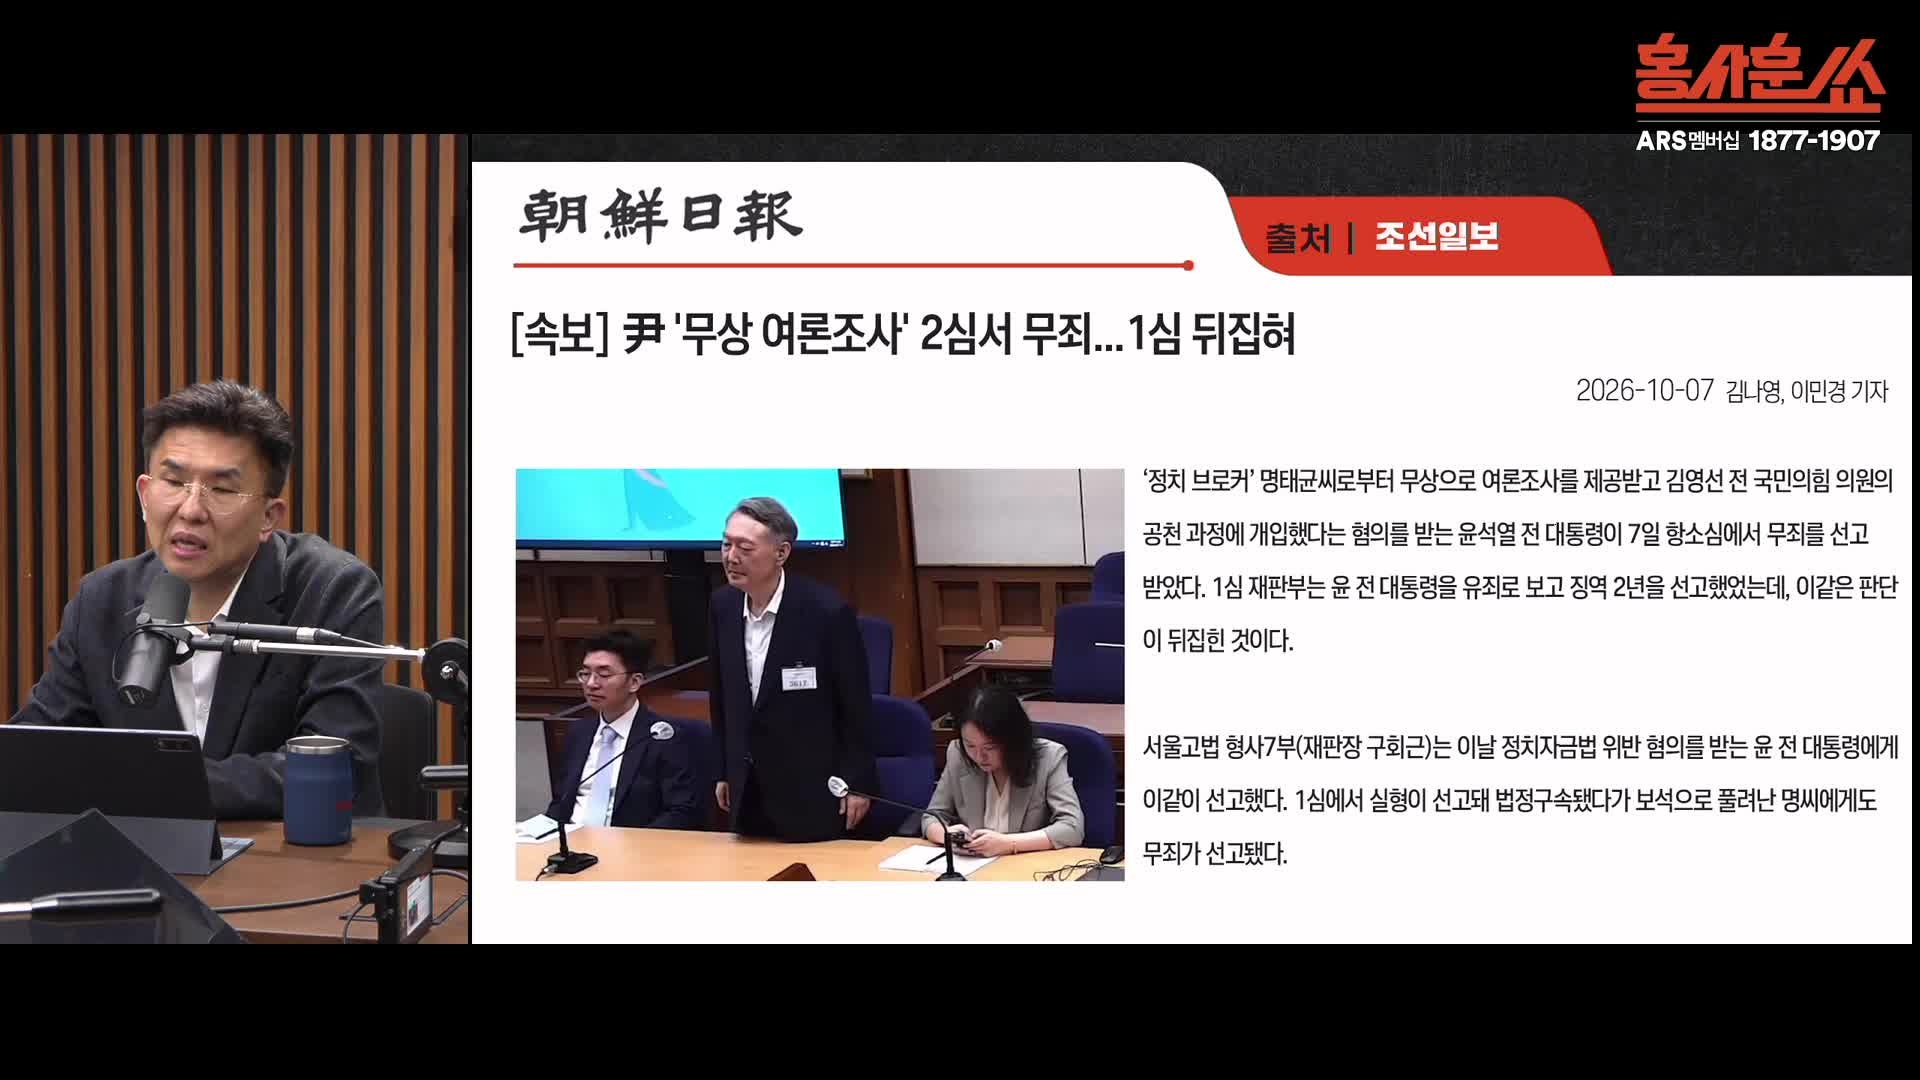Click the 조선일보 source name text
The height and width of the screenshot is (1080, 1920).
click(x=1436, y=237)
